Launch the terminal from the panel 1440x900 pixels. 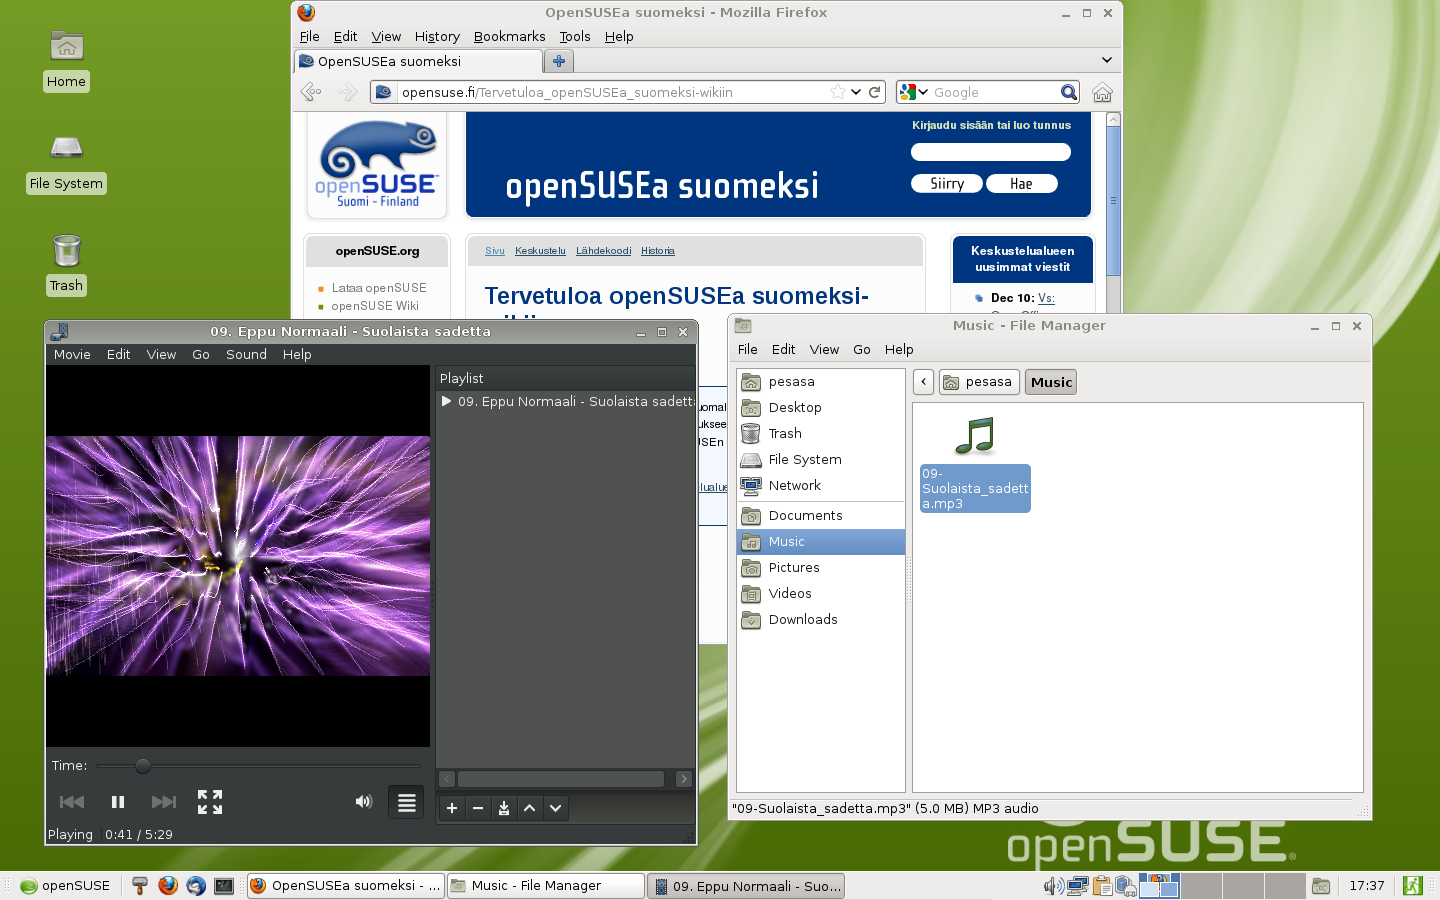pyautogui.click(x=224, y=886)
